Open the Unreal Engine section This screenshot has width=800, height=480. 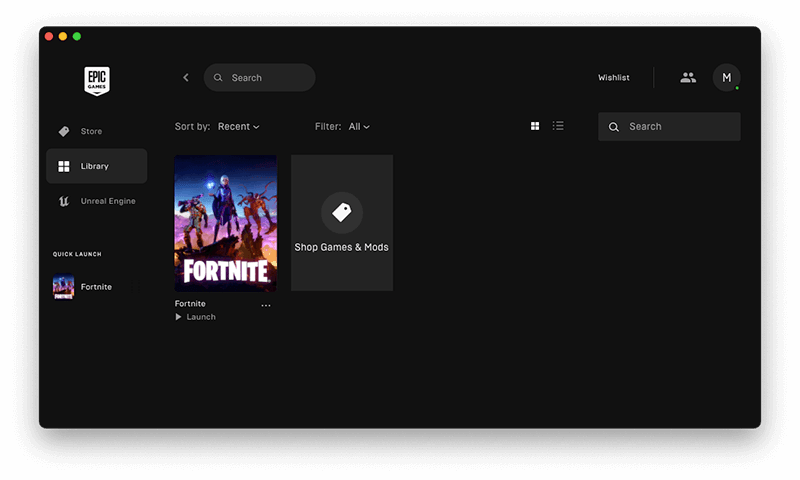tap(107, 201)
